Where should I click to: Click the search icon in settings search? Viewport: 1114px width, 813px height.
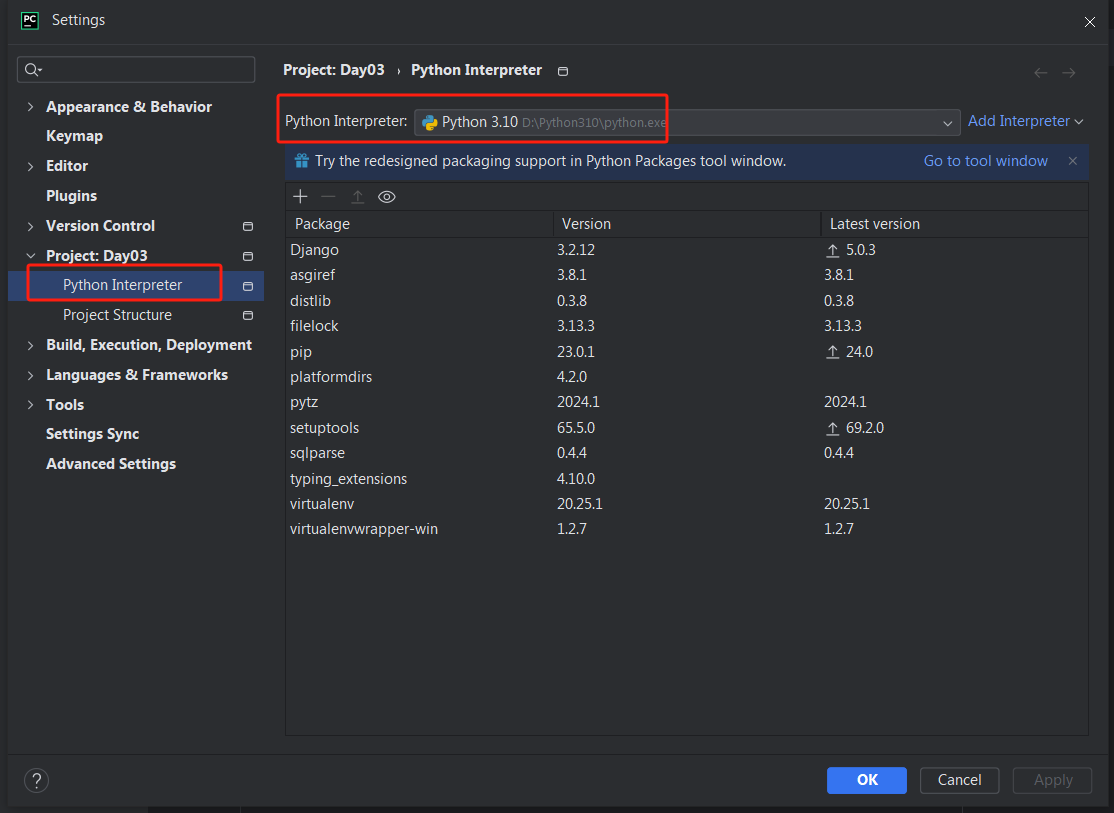tap(33, 70)
